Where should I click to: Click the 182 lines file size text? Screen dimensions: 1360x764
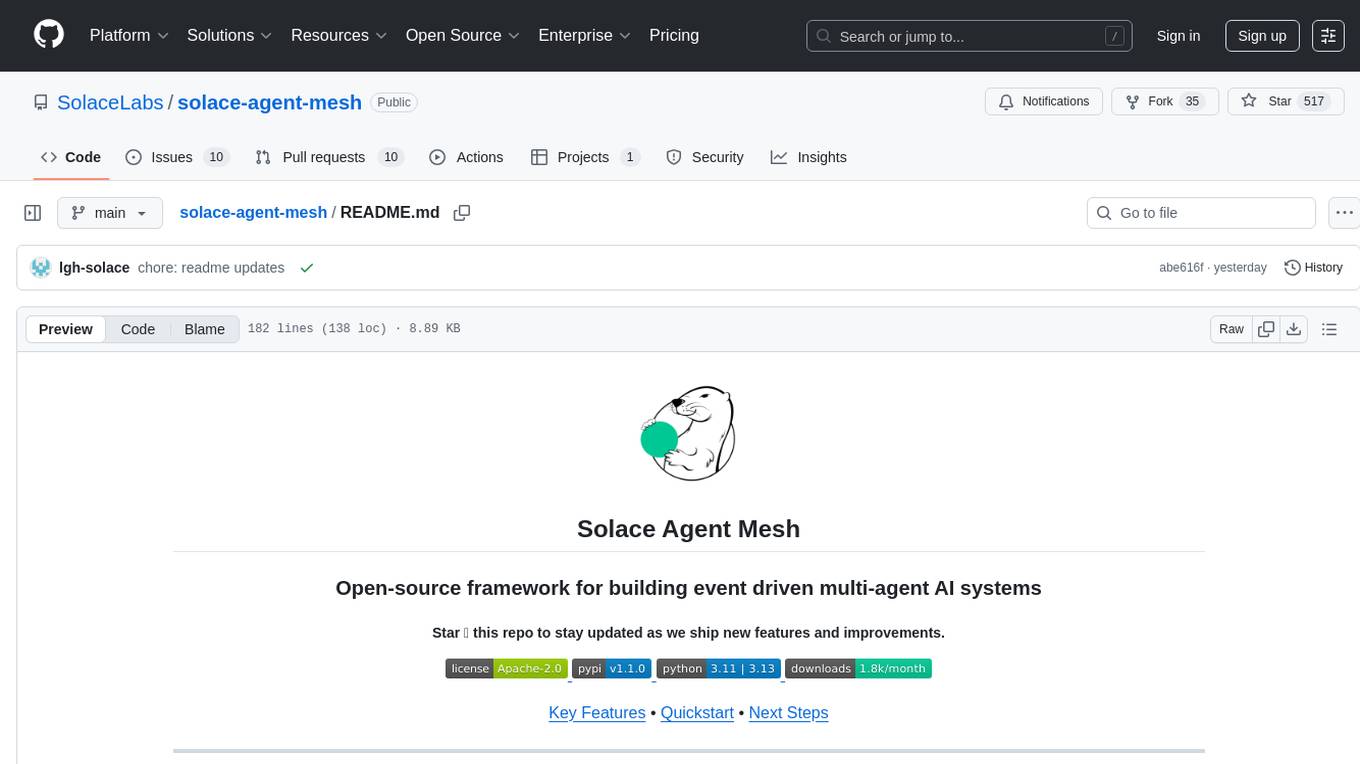(353, 329)
